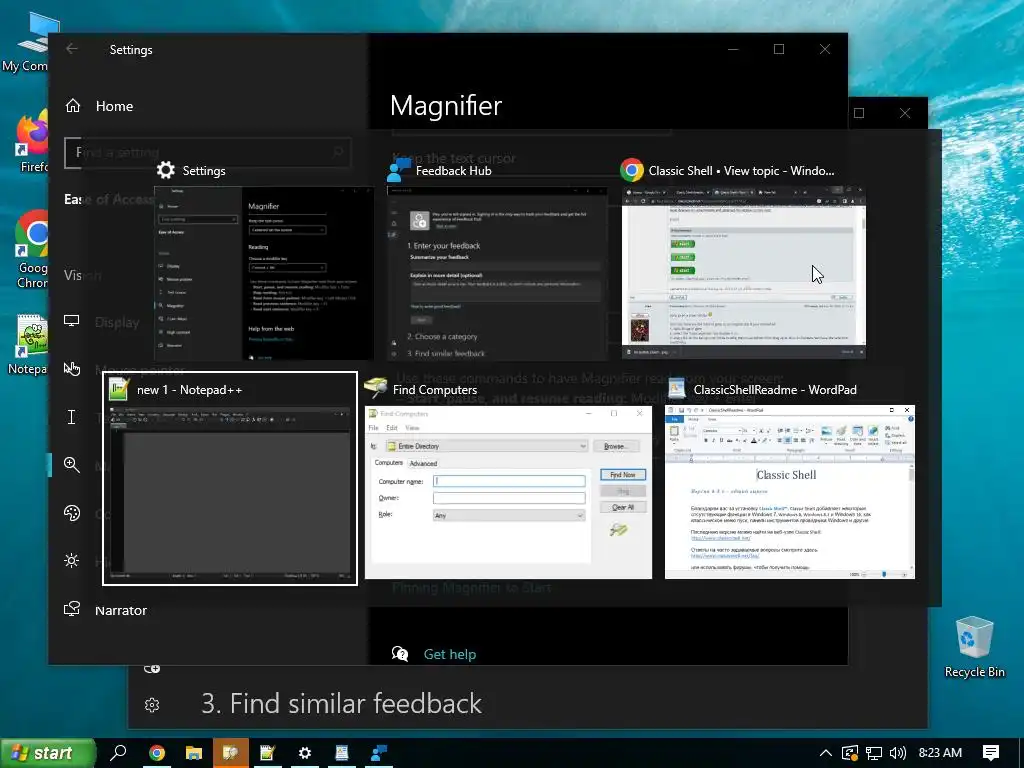1024x768 pixels.
Task: Select the Classic Shell Chrome window thumbnail
Action: tap(744, 273)
